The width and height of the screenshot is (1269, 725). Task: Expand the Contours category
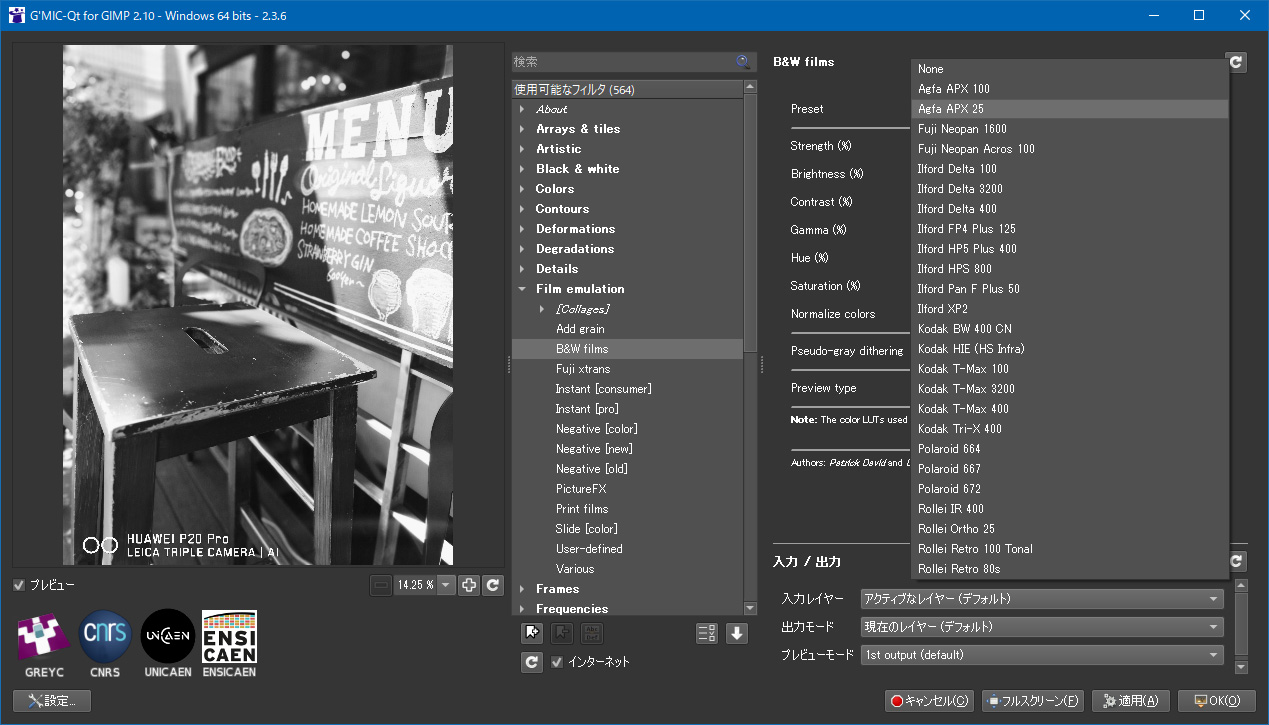(522, 209)
